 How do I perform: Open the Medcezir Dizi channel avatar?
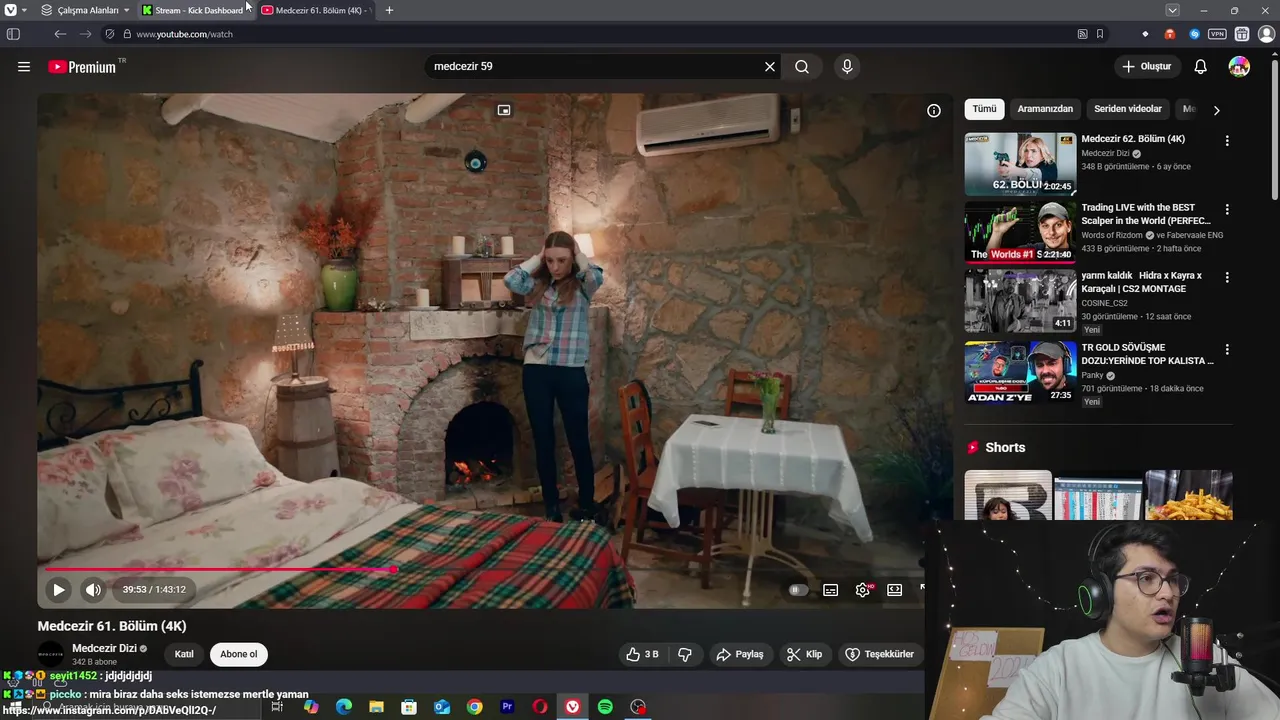point(51,654)
